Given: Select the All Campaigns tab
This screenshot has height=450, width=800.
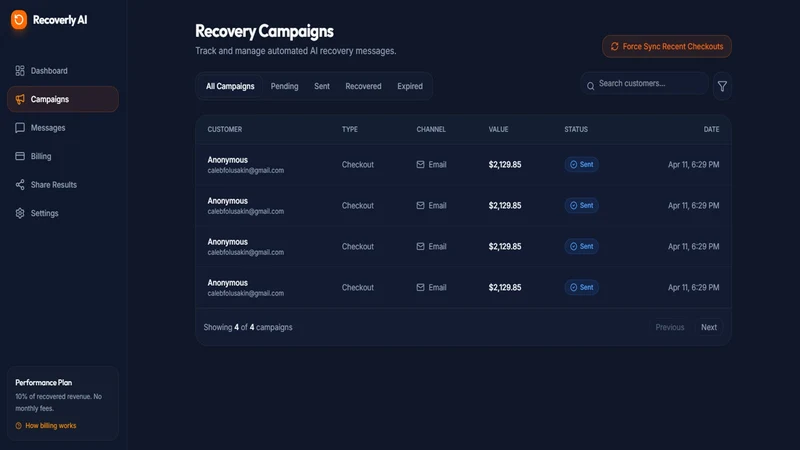Looking at the screenshot, I should point(230,86).
